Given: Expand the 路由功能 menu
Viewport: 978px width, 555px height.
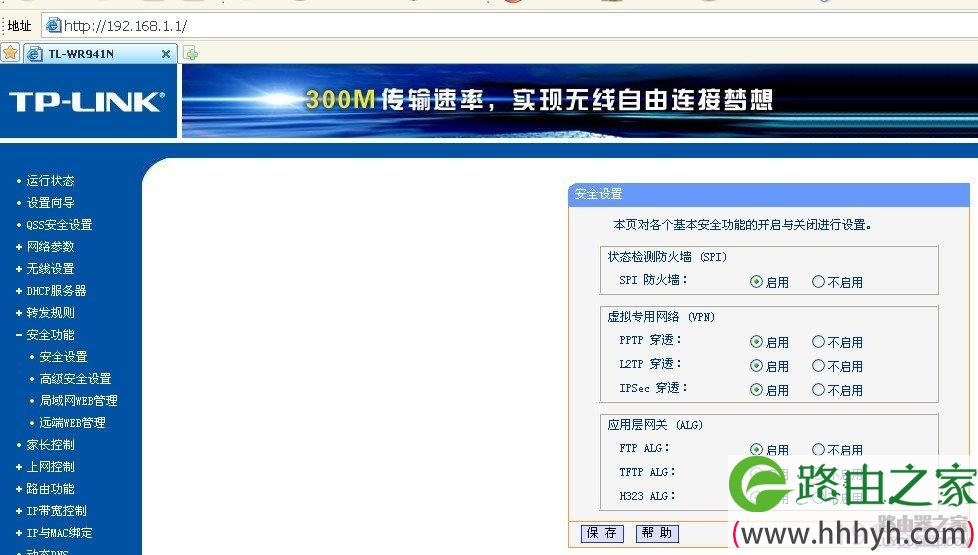Looking at the screenshot, I should [x=51, y=489].
